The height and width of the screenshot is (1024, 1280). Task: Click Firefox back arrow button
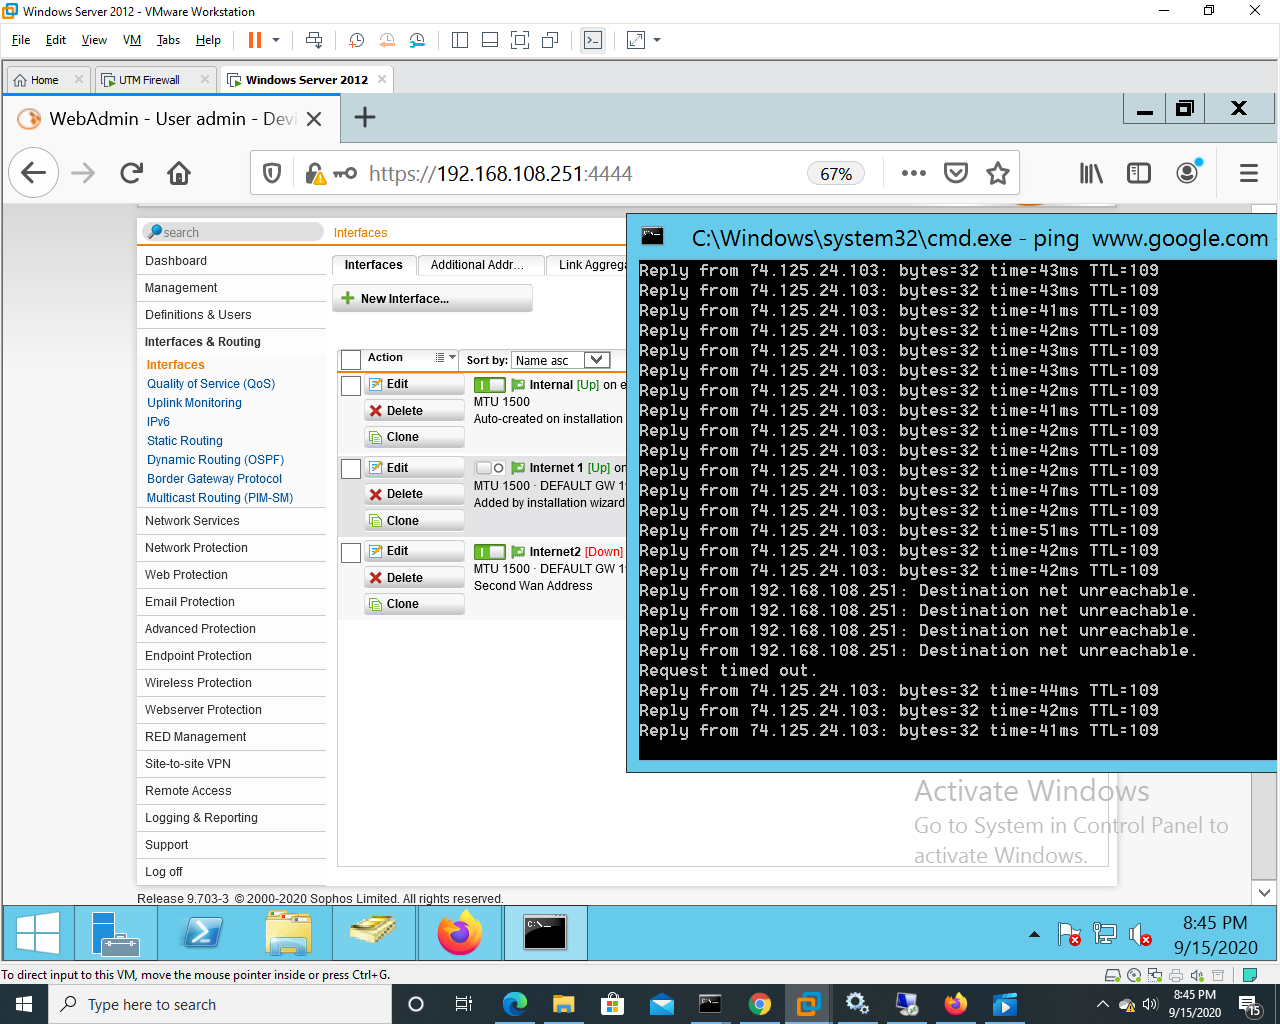pyautogui.click(x=34, y=173)
